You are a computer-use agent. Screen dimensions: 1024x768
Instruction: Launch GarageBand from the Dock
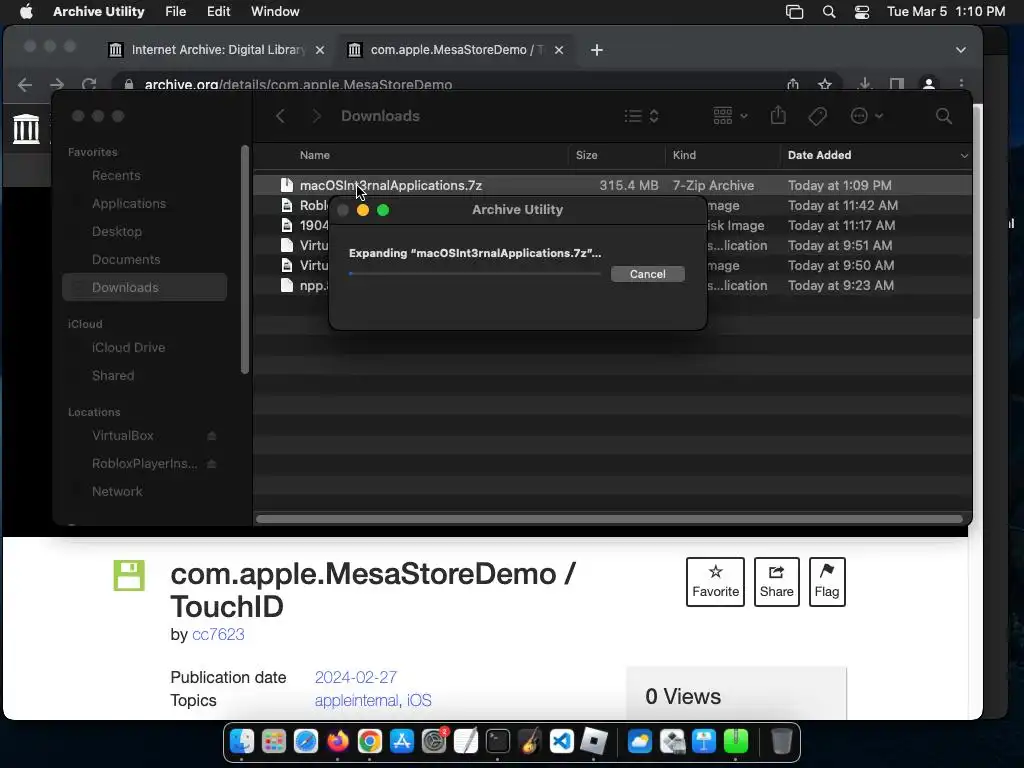click(x=530, y=742)
